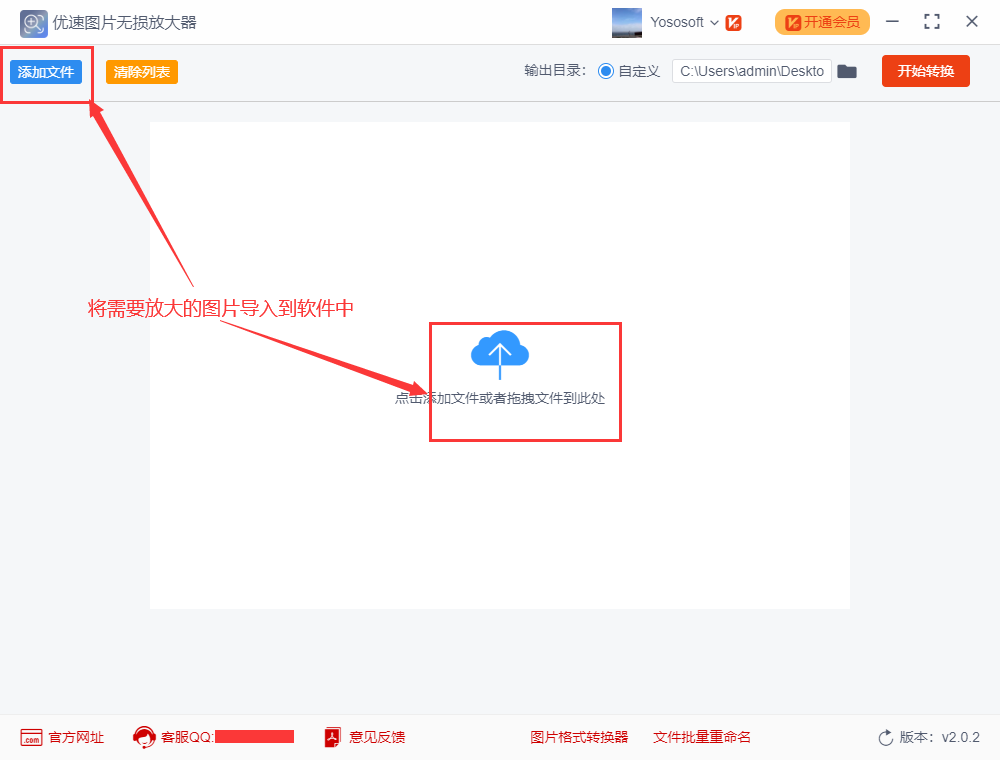Open the folder browser for output directory
Viewport: 1000px width, 760px height.
coord(847,71)
